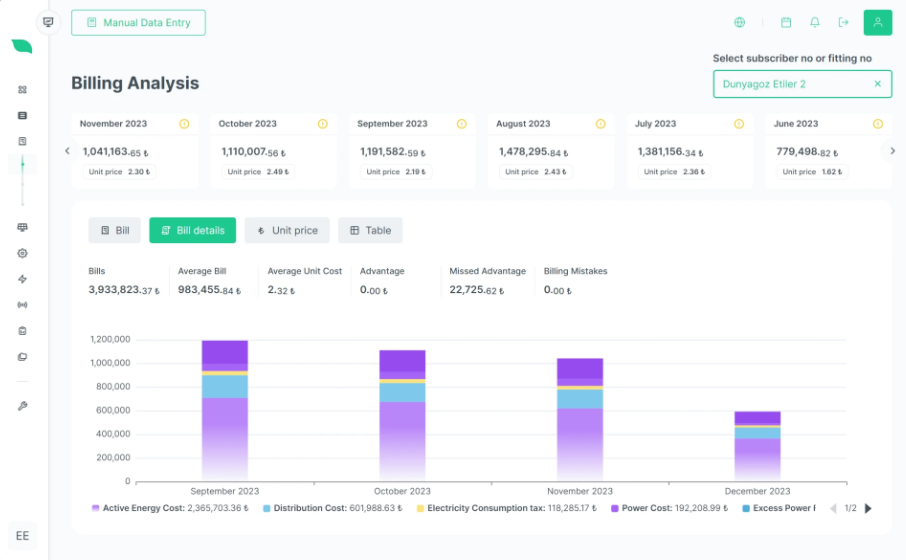Toggle Distribution Cost legend series

332,508
